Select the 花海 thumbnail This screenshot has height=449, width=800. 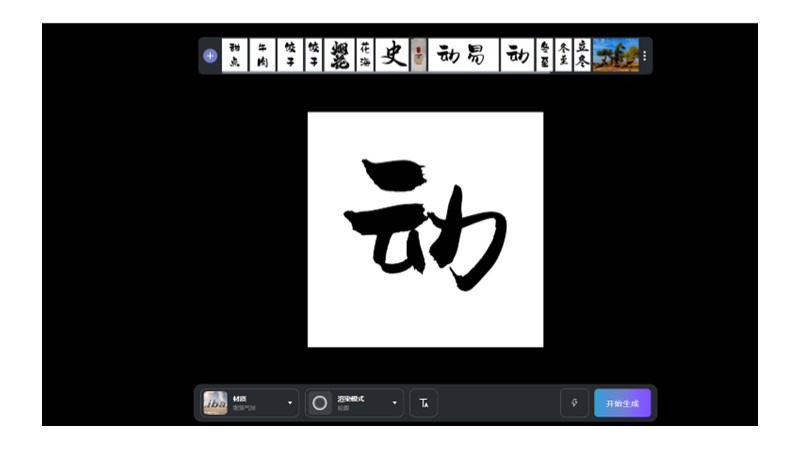365,56
